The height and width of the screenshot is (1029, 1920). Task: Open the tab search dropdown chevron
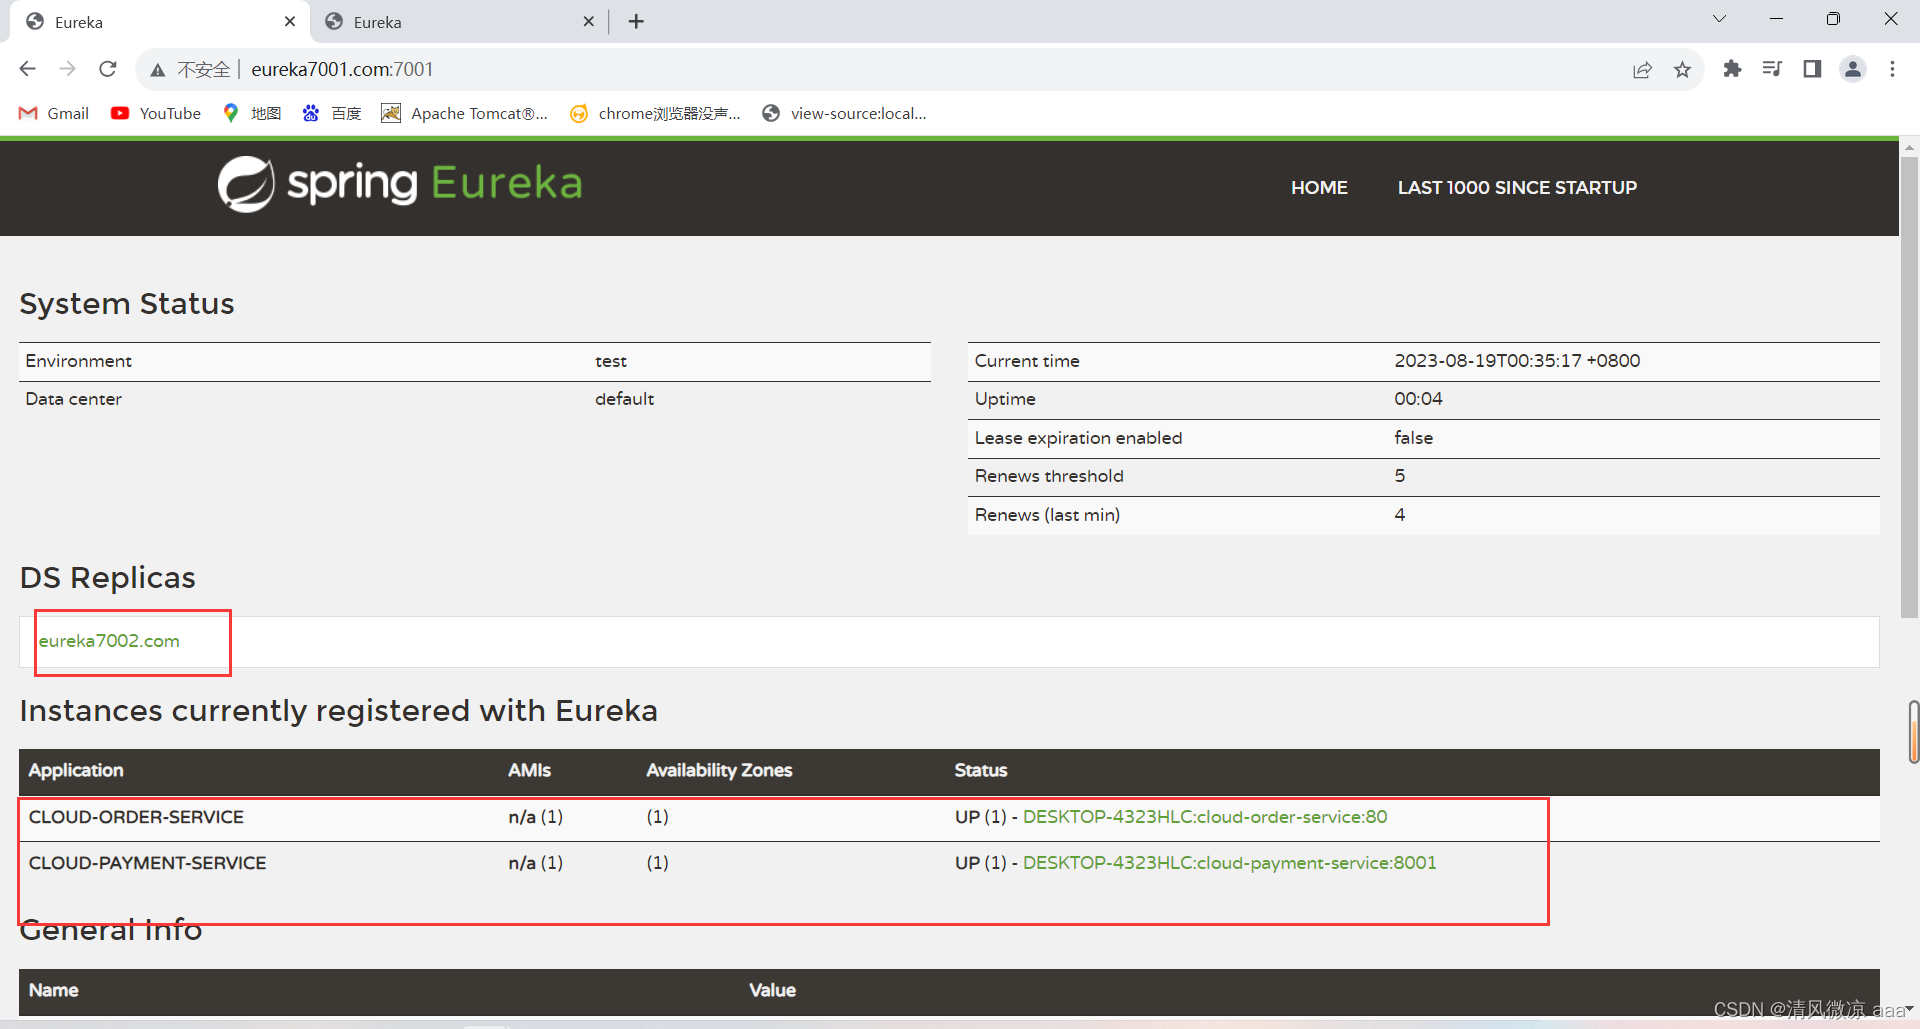(x=1719, y=19)
